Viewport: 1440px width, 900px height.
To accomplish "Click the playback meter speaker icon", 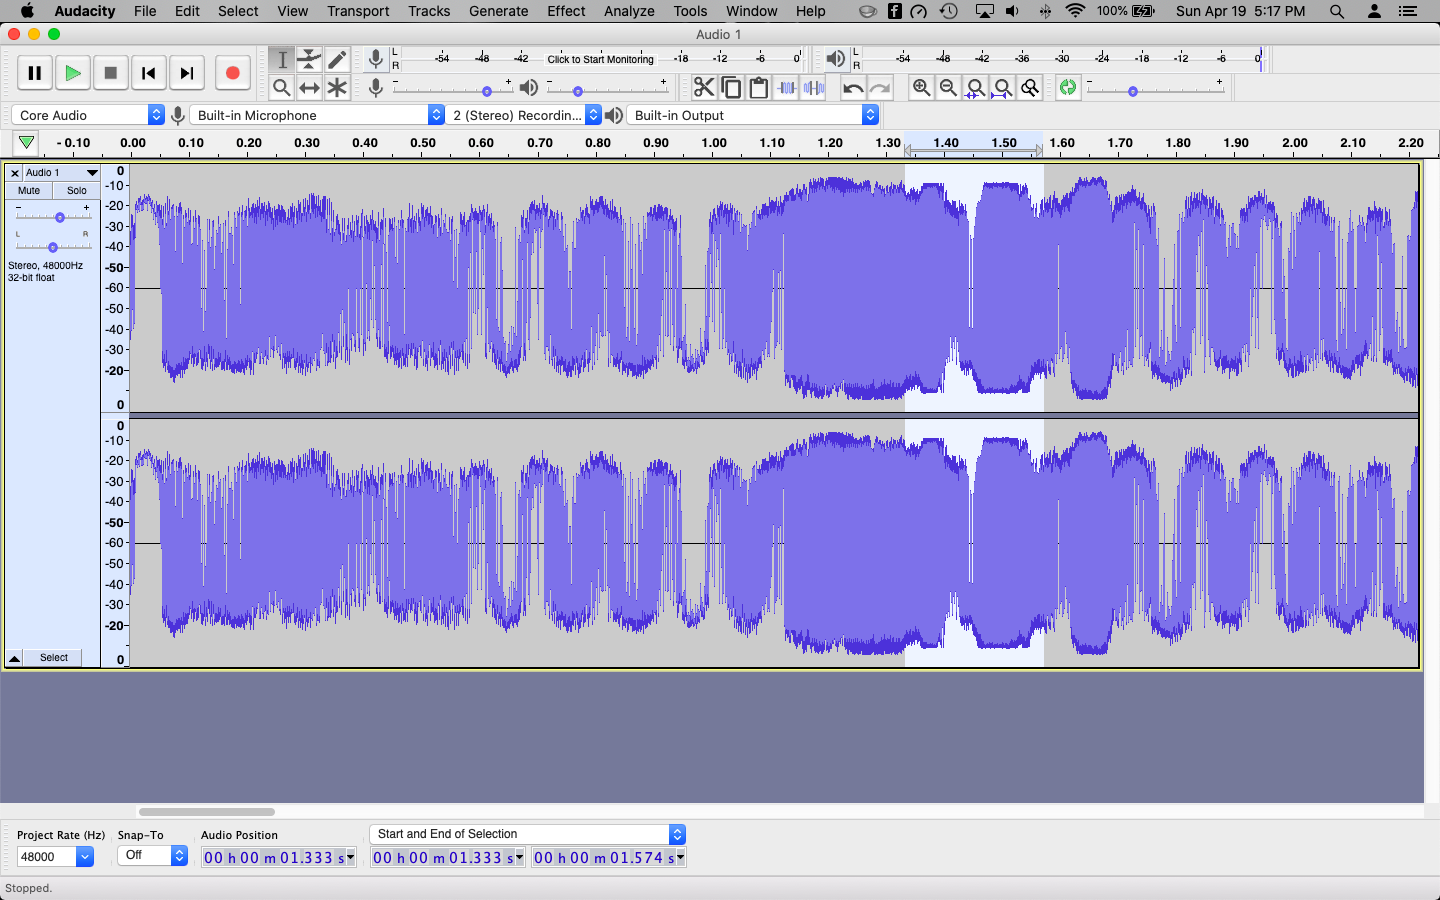I will 836,60.
